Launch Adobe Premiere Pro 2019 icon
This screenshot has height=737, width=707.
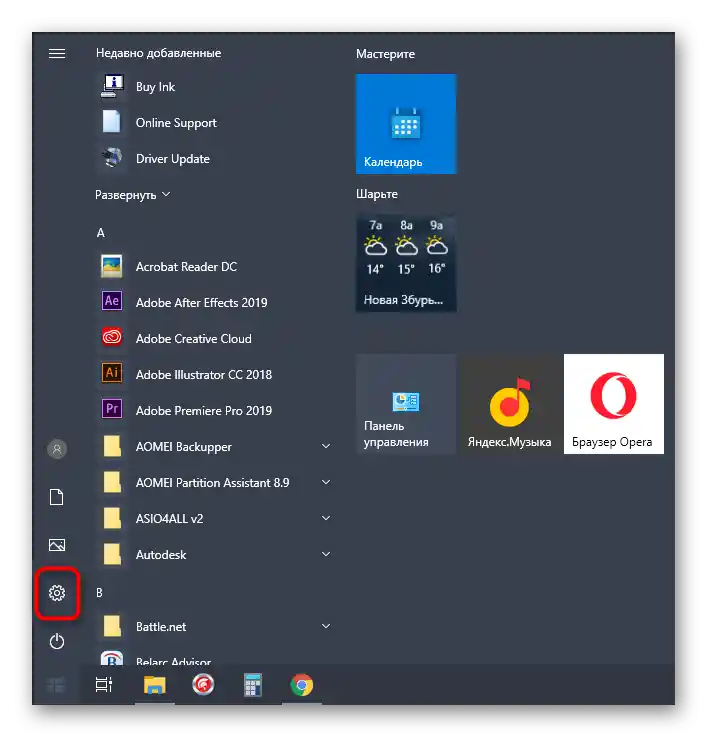coord(112,409)
